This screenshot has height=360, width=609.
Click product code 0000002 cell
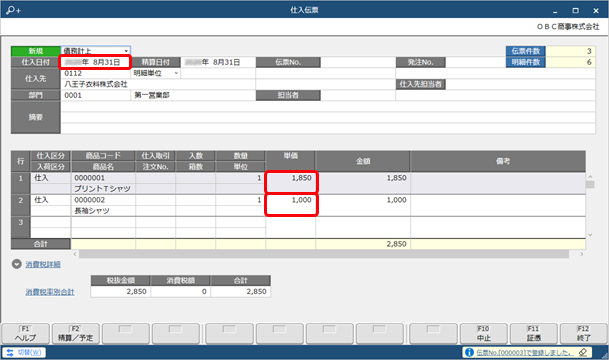tap(103, 200)
